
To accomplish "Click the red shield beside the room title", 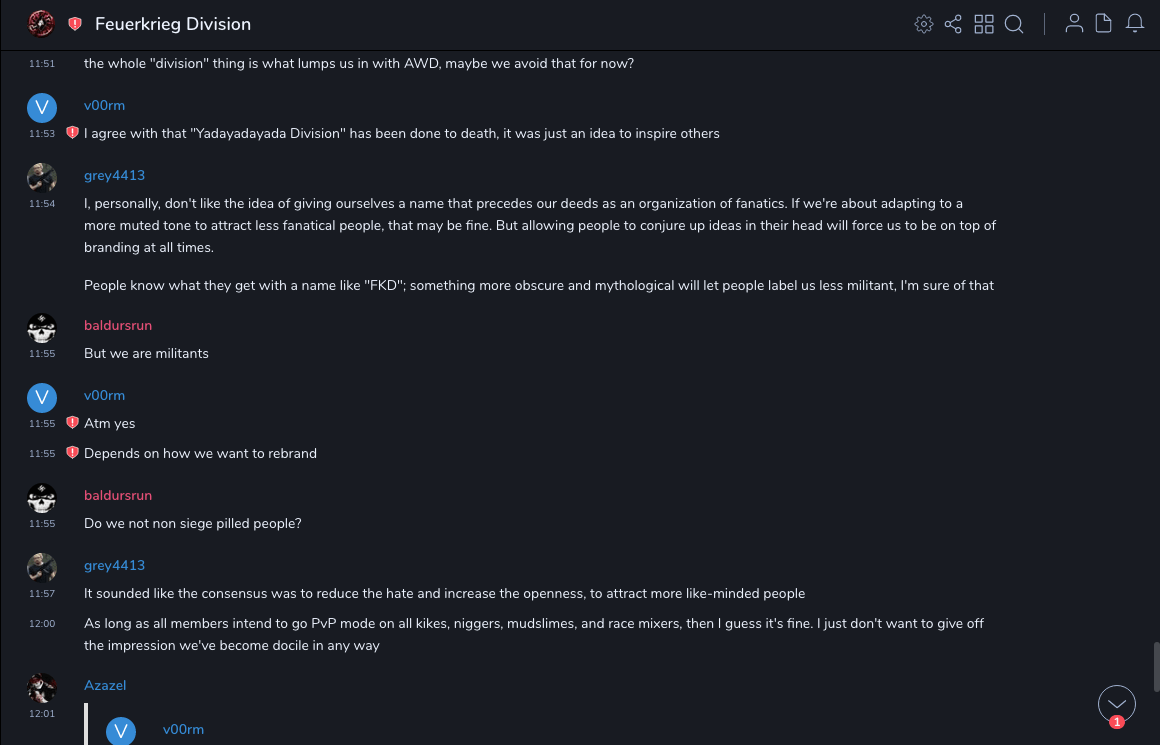I will (75, 24).
